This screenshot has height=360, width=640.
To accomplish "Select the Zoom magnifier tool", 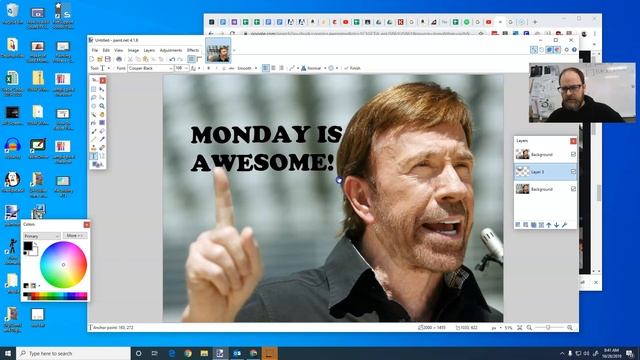I will click(102, 106).
